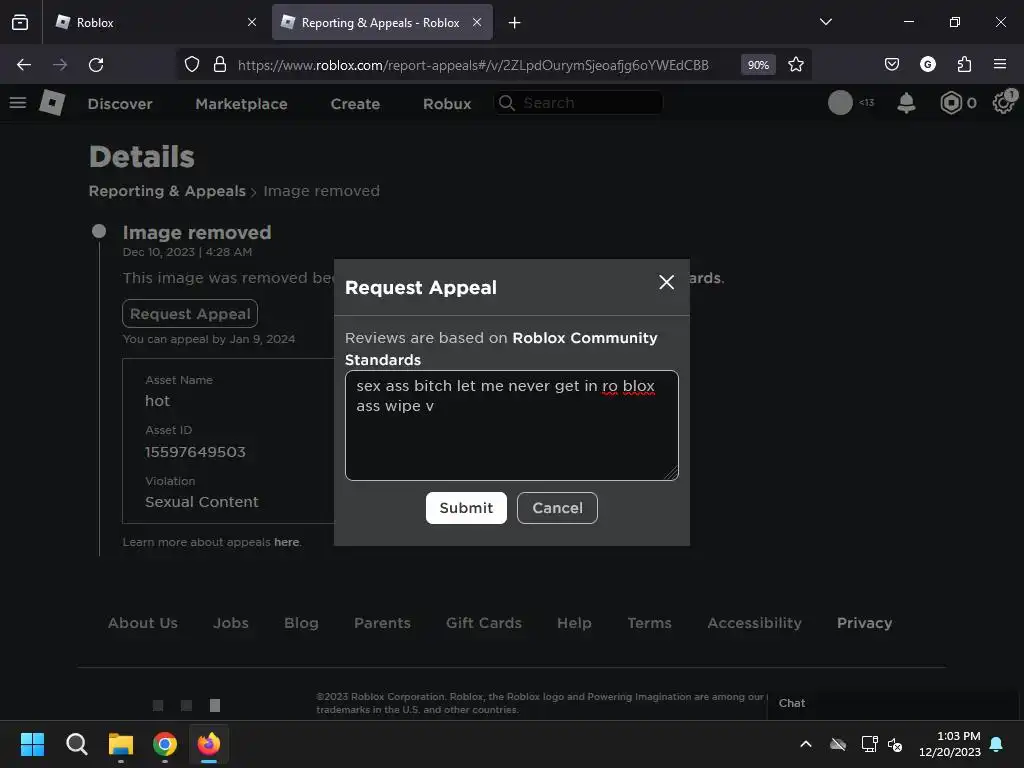The image size is (1024, 768).
Task: Open File Explorer from taskbar
Action: pyautogui.click(x=121, y=744)
